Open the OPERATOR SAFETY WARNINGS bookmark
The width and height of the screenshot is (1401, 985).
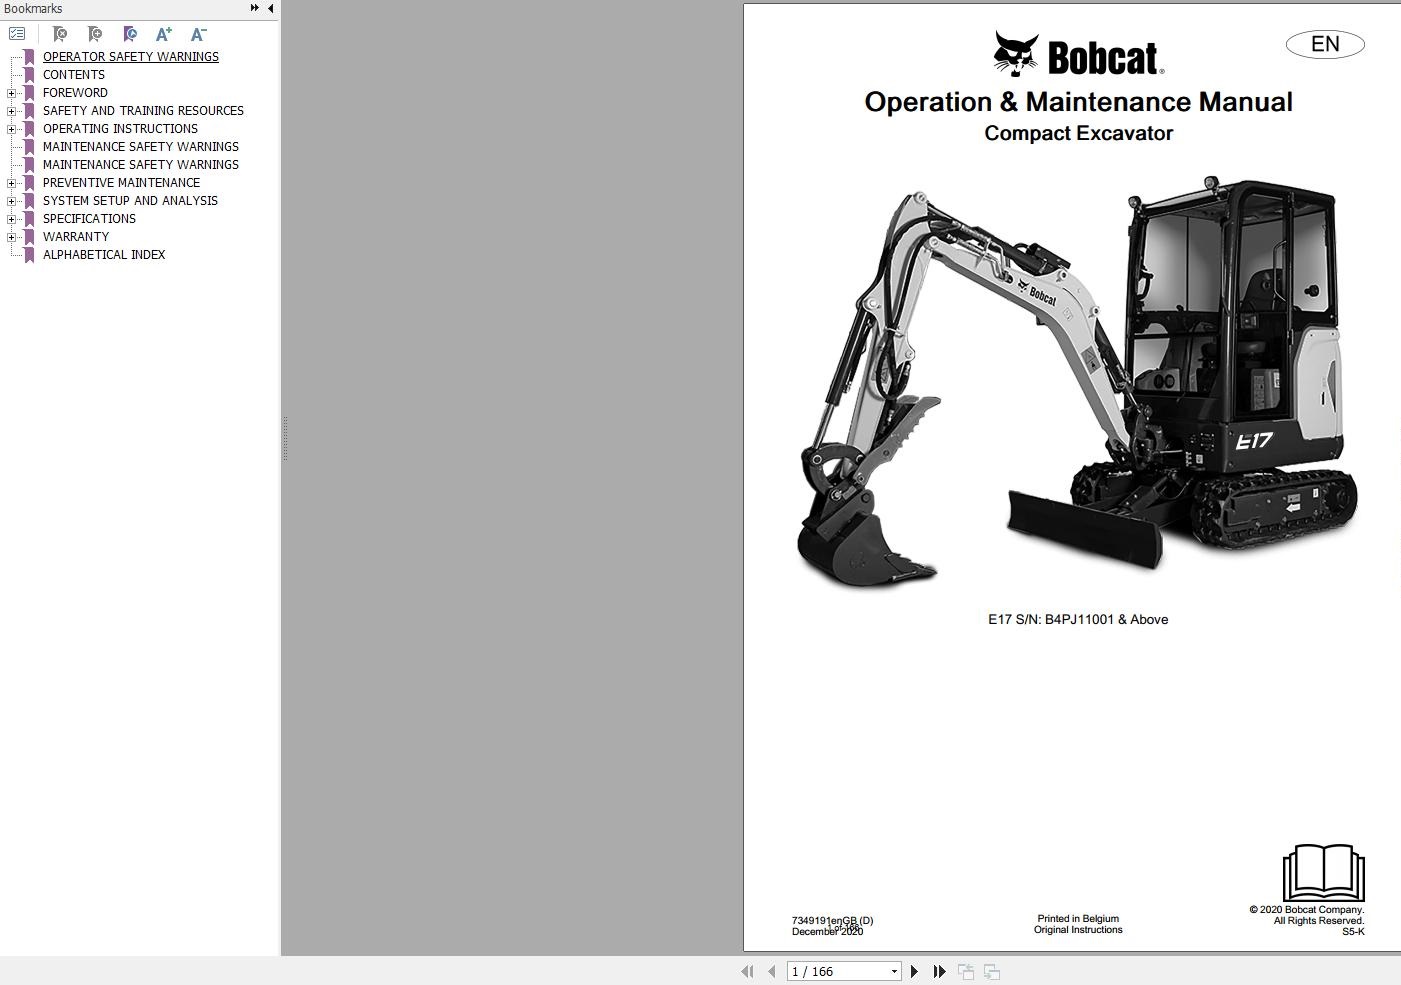tap(131, 57)
